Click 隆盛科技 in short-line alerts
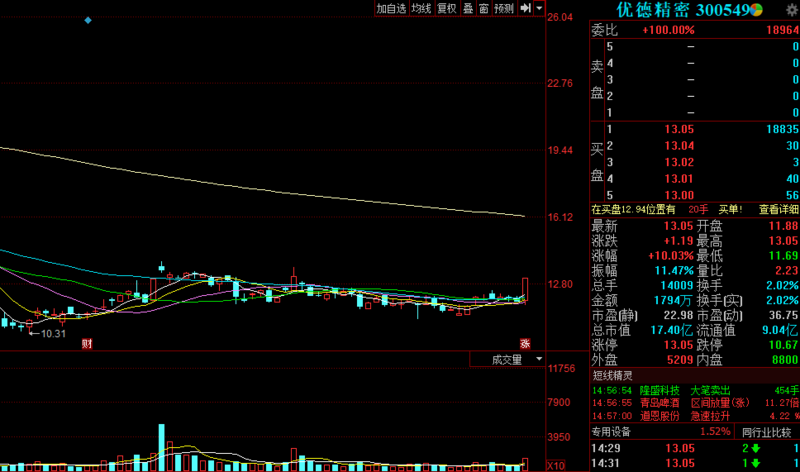This screenshot has height=472, width=800. coord(660,390)
